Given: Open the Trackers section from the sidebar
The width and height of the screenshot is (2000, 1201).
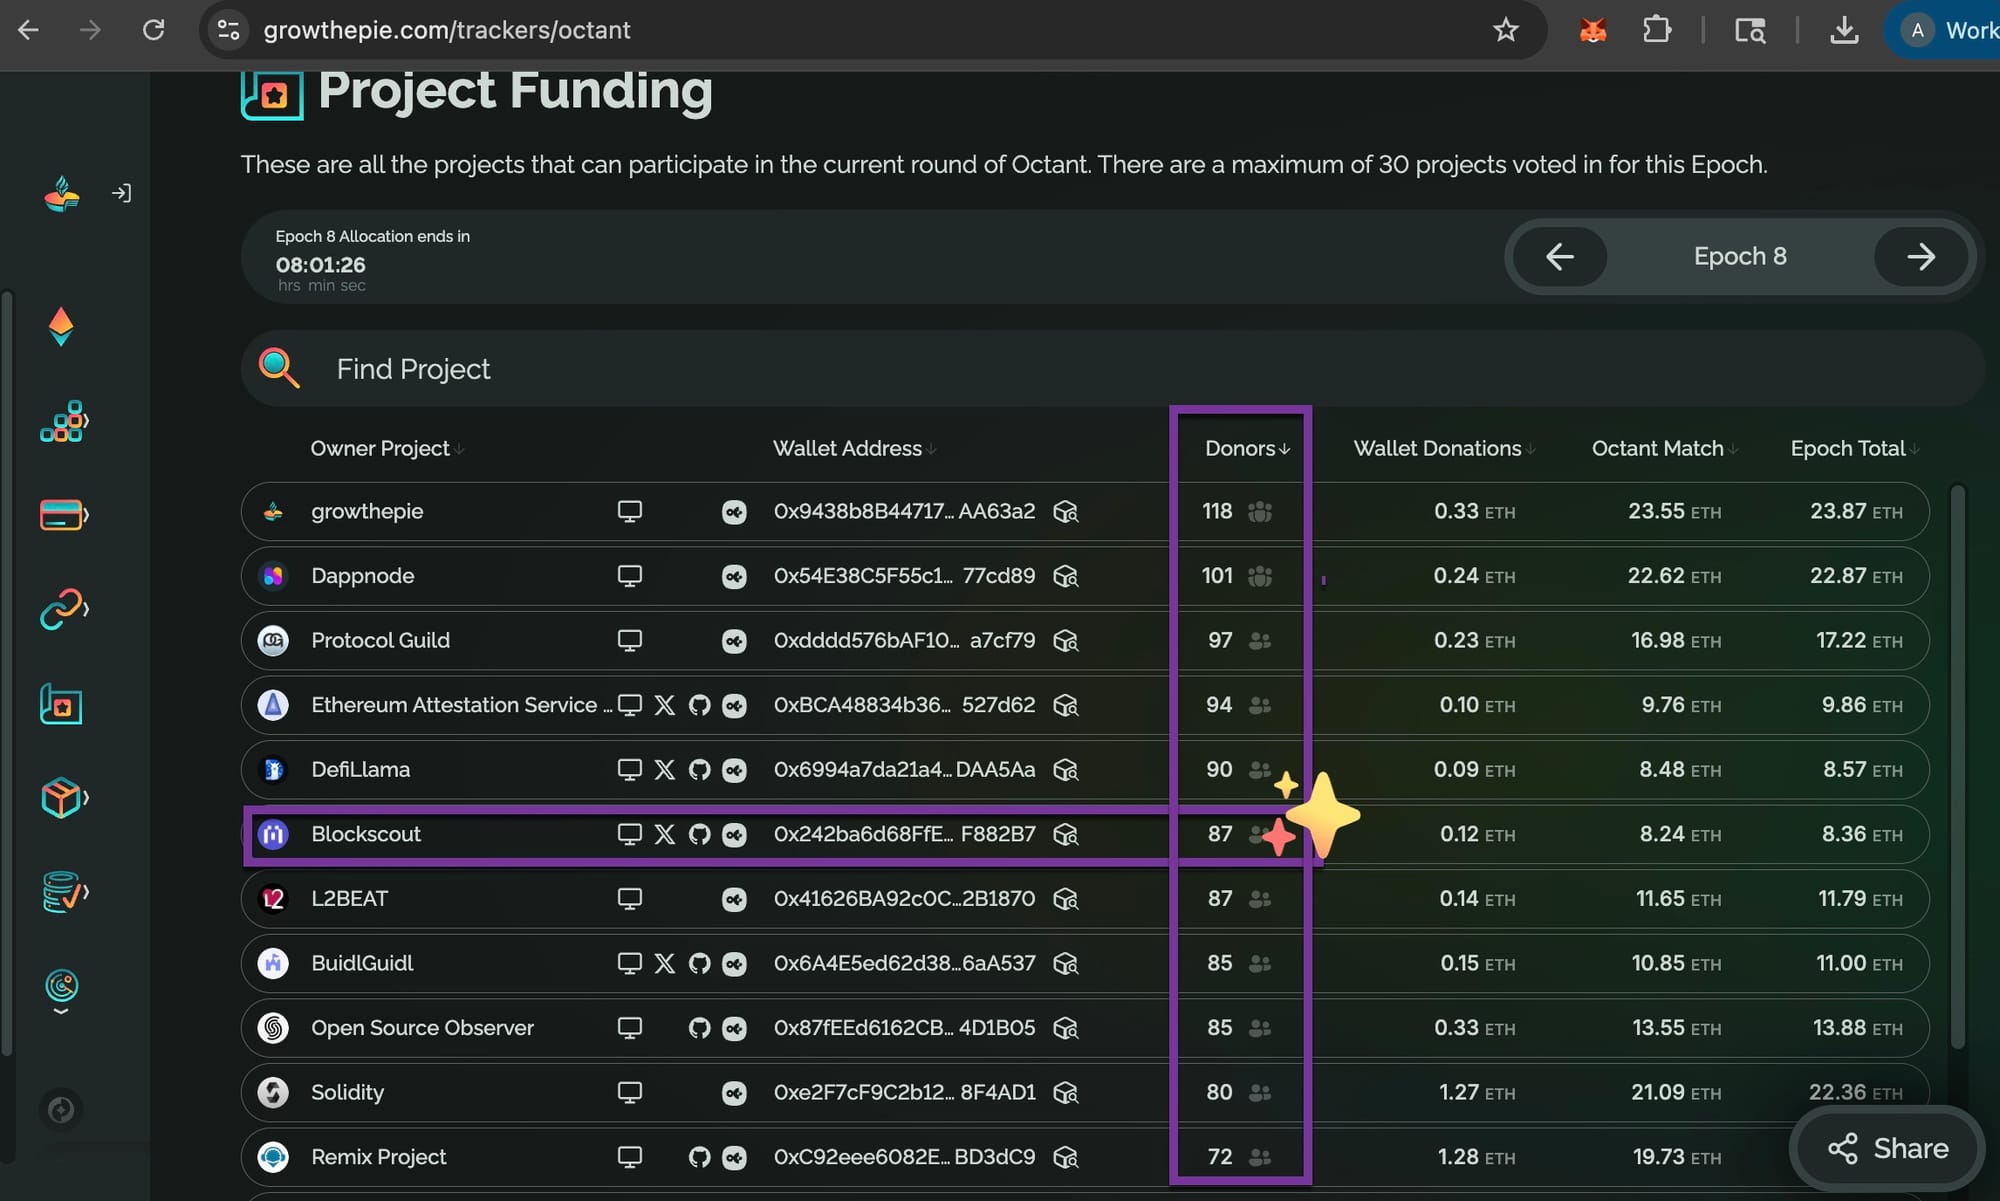Looking at the screenshot, I should click(62, 704).
